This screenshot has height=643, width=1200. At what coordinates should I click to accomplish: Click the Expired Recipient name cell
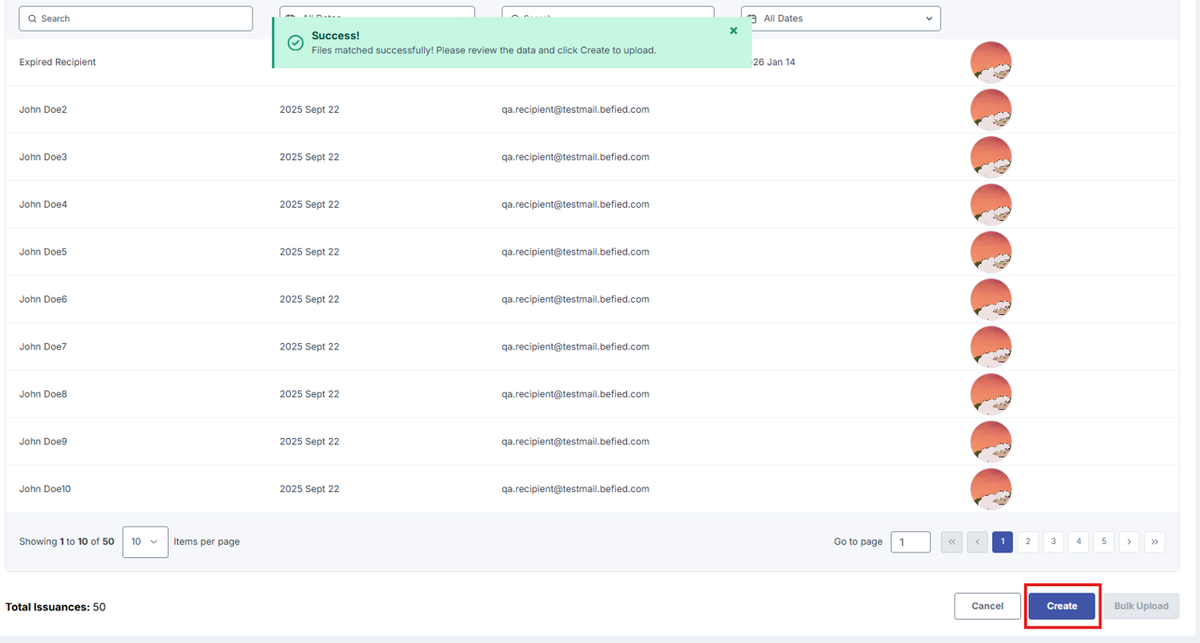[58, 62]
